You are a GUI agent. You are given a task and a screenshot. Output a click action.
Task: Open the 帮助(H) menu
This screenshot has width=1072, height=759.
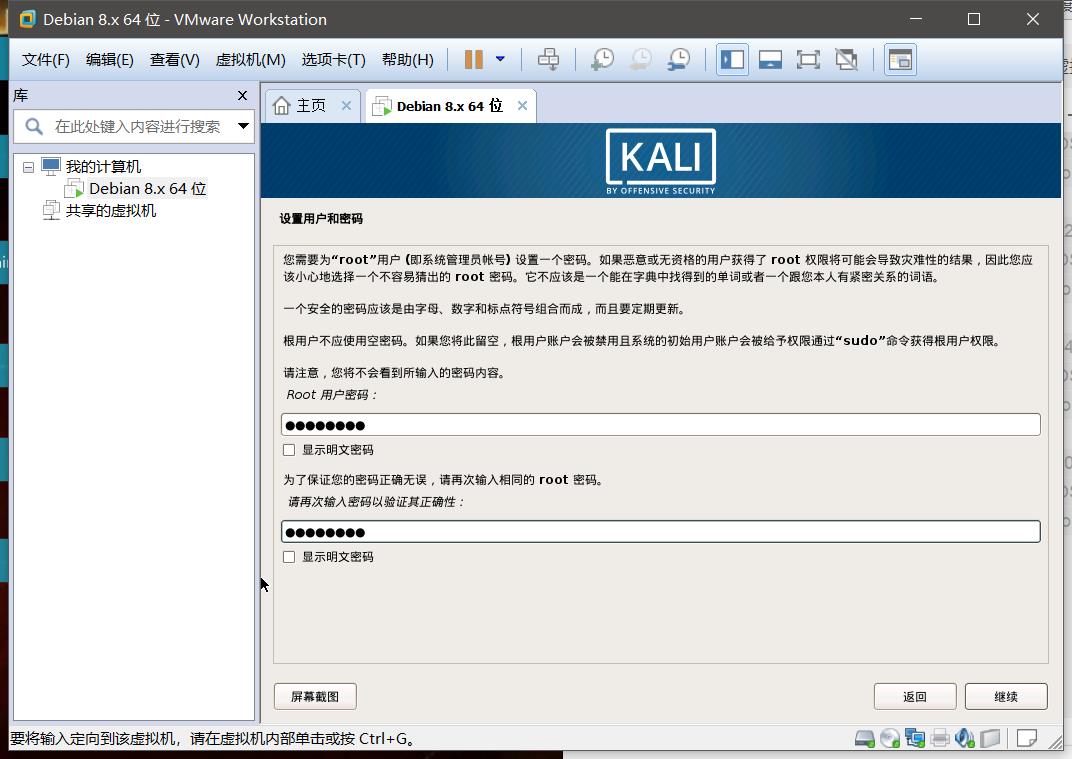[x=407, y=59]
